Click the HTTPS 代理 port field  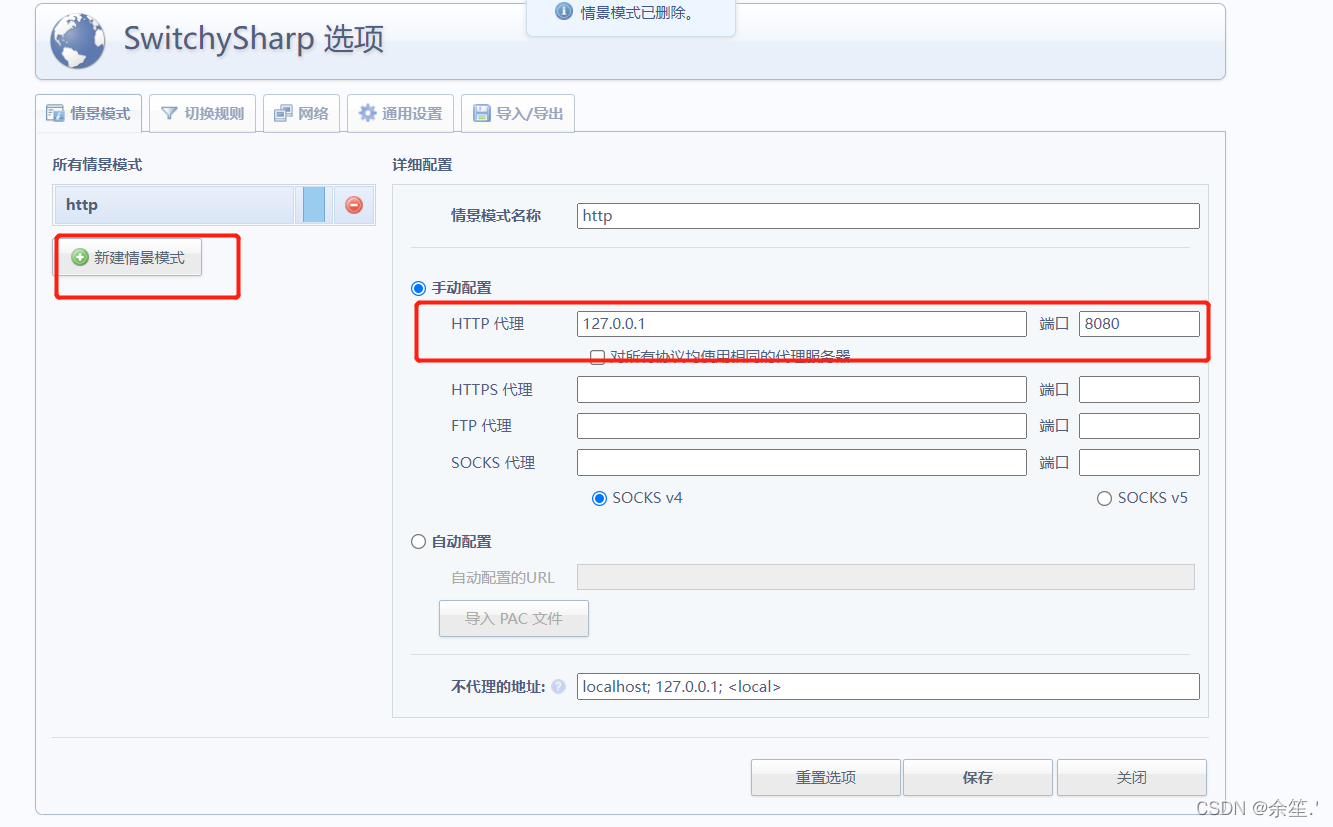tap(1139, 390)
